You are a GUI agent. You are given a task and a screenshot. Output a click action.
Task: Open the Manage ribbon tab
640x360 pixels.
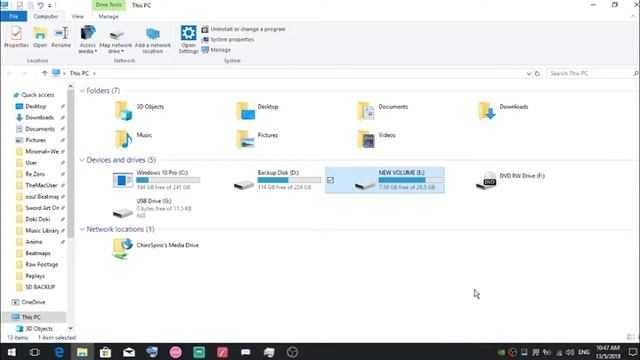pyautogui.click(x=109, y=16)
